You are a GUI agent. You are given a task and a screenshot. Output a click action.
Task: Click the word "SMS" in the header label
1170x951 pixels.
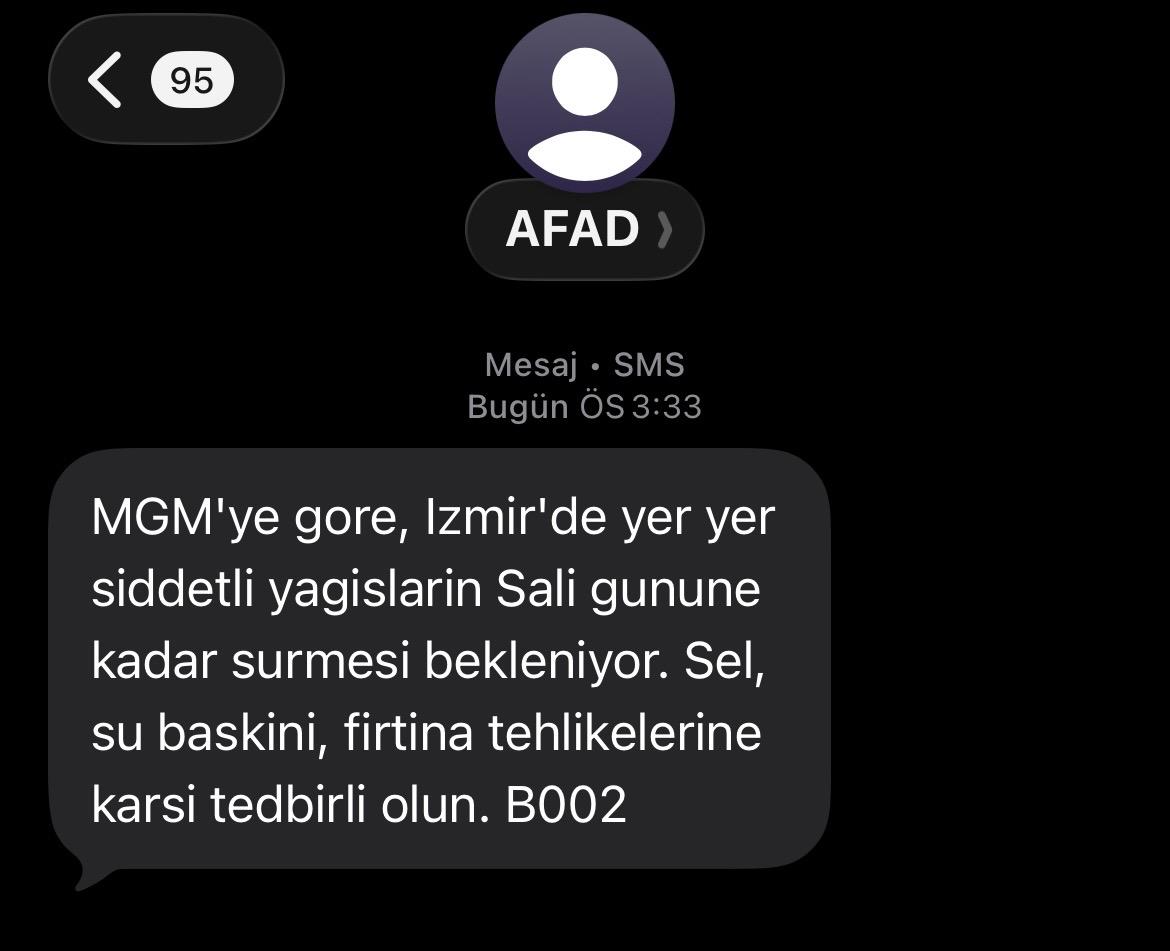[x=648, y=365]
